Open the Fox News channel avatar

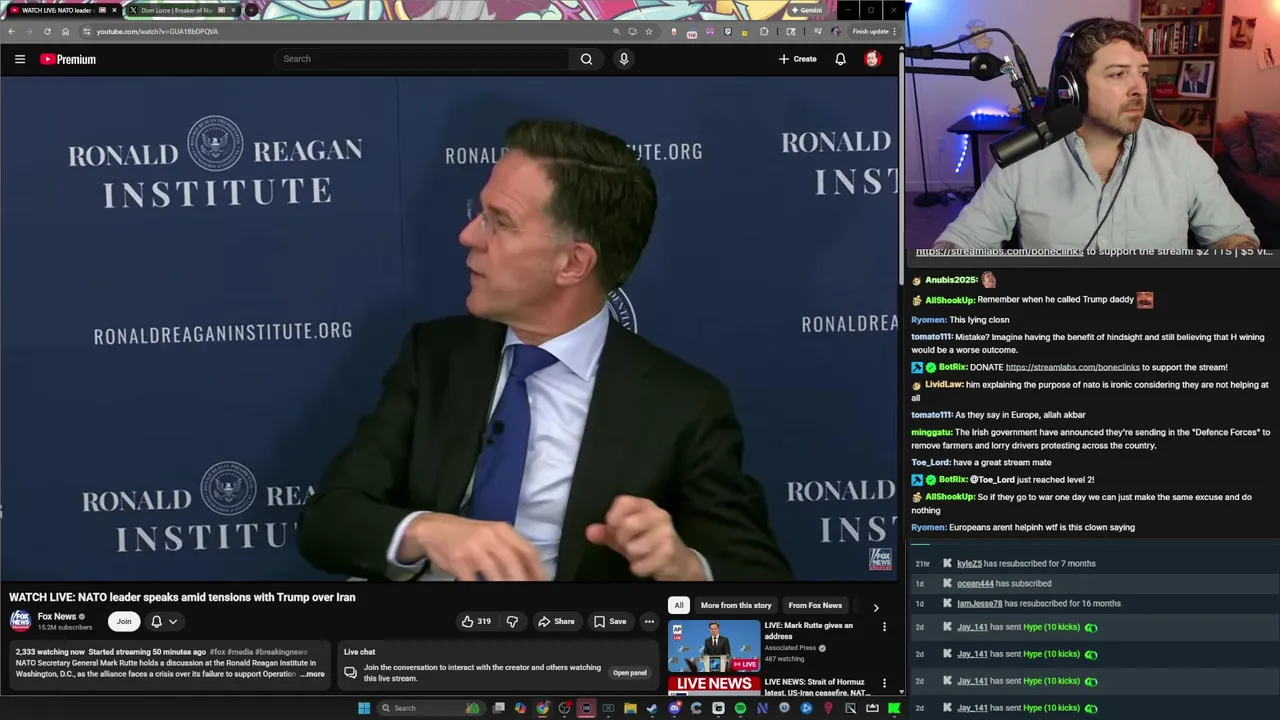tap(20, 621)
